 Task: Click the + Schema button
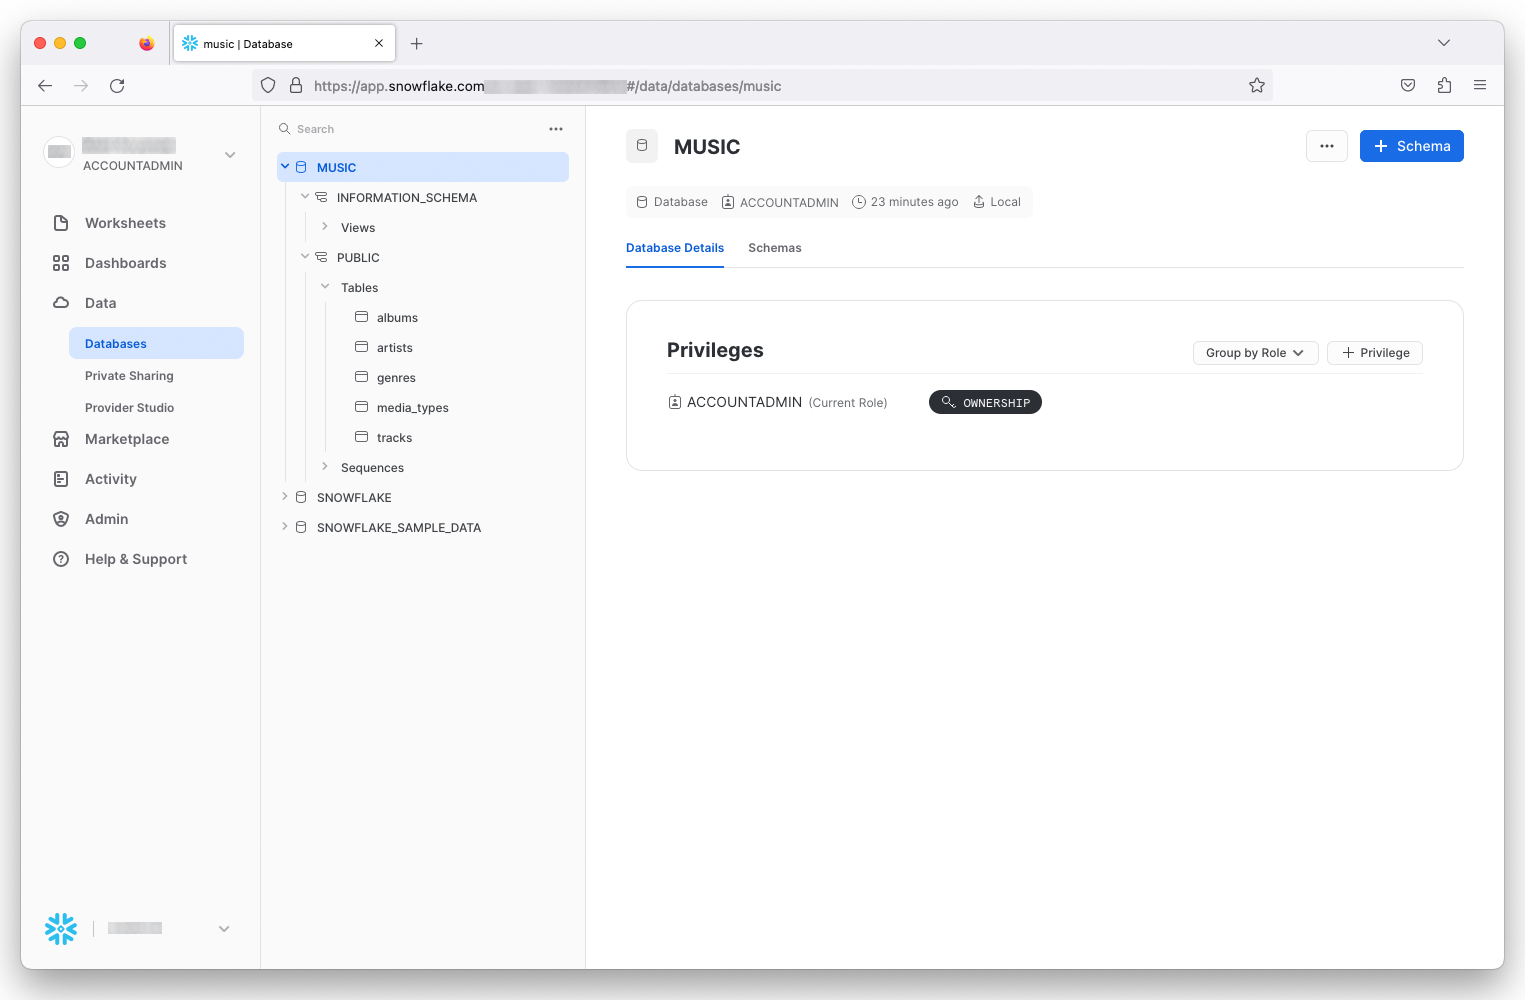coord(1411,146)
